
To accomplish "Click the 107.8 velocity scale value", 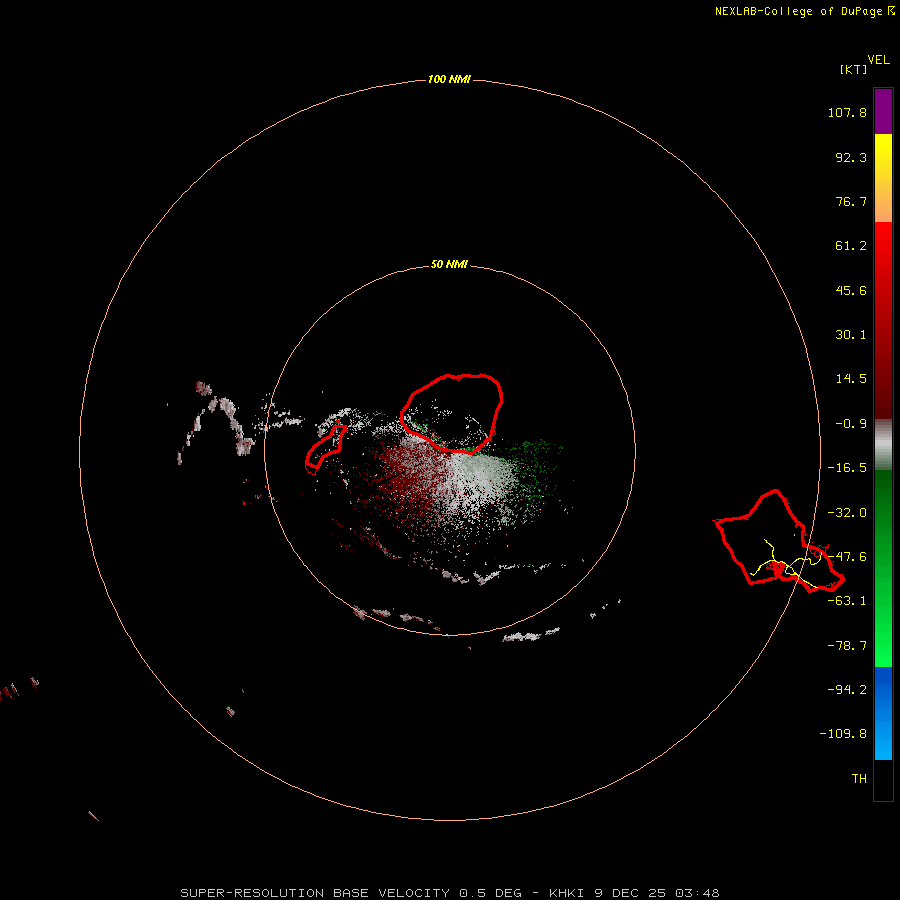I will 847,112.
